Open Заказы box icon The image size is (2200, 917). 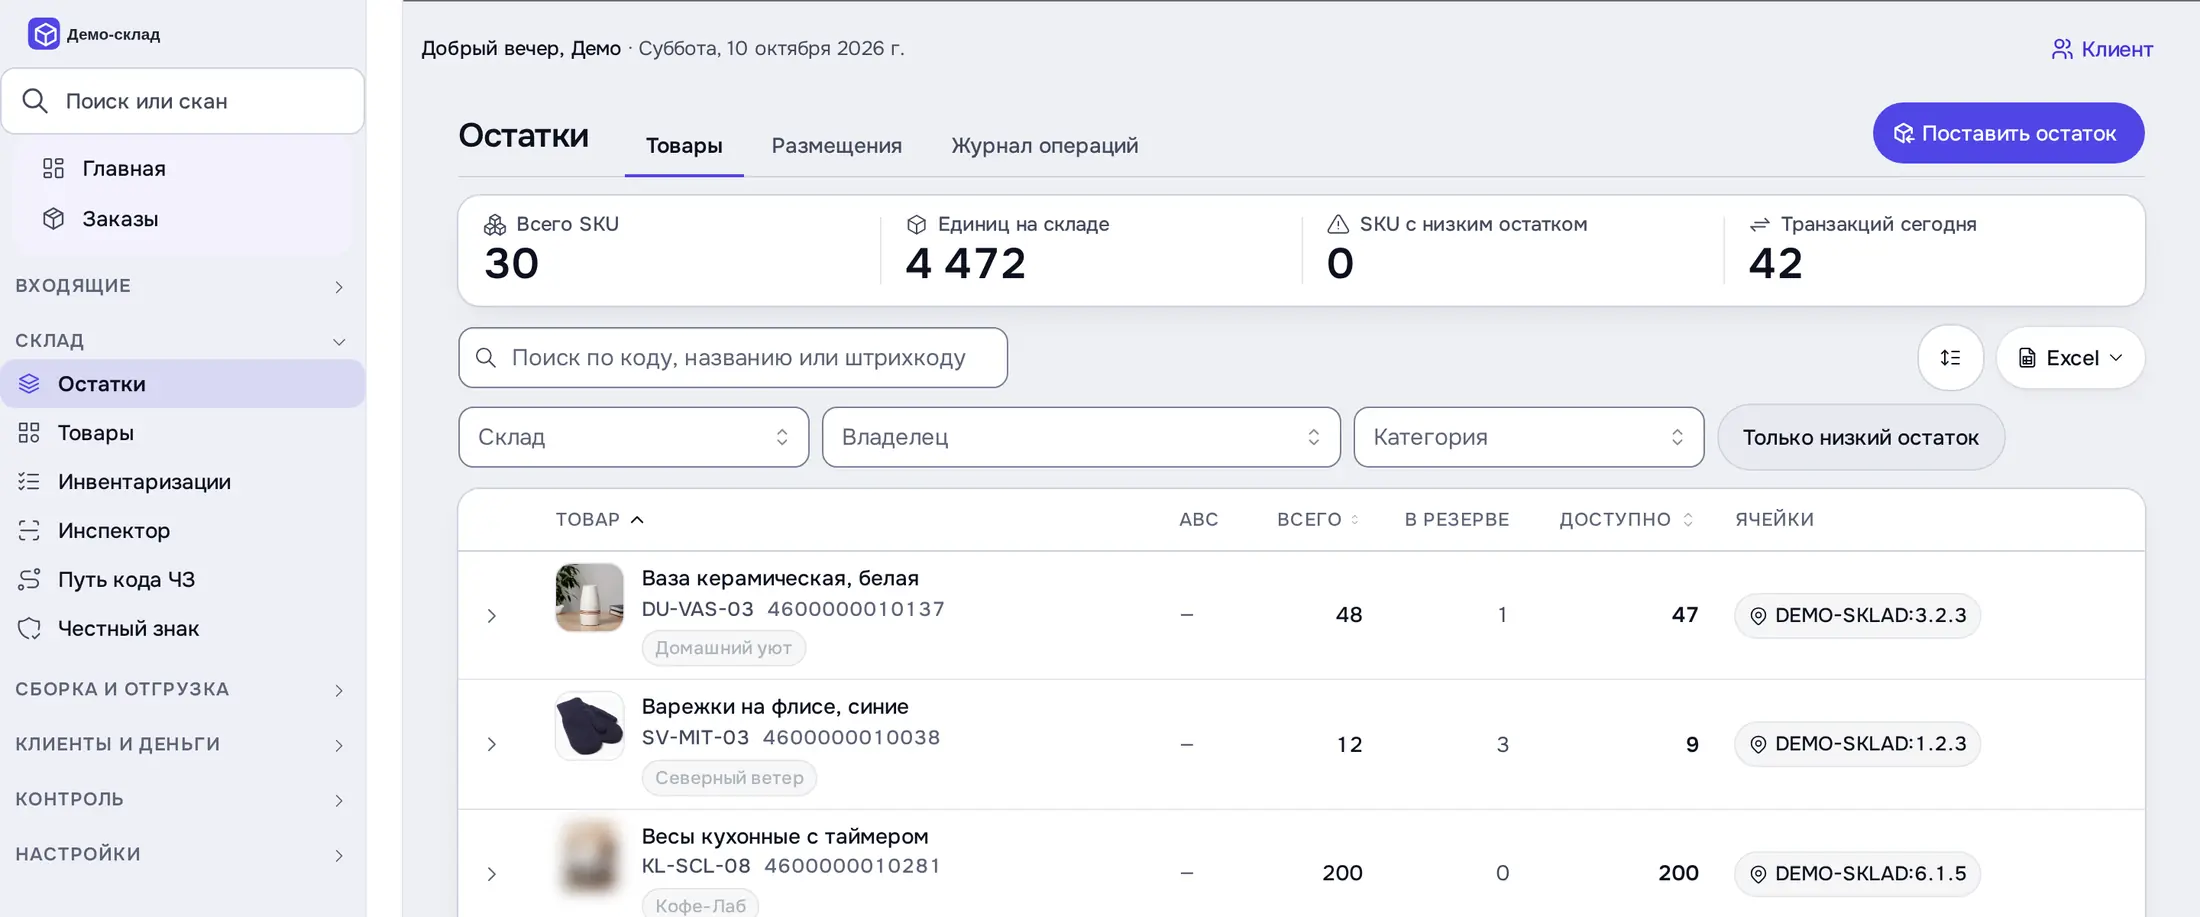tap(54, 218)
